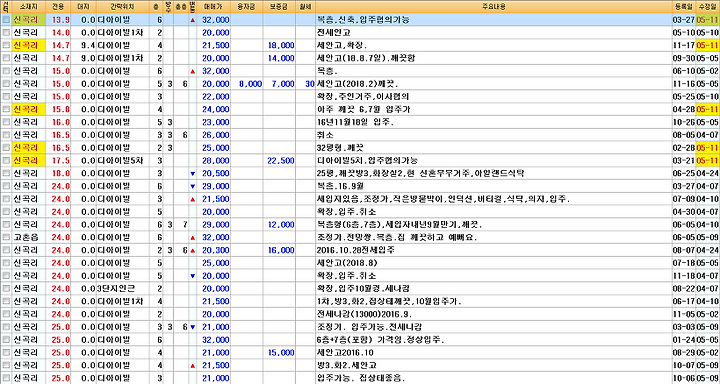The width and height of the screenshot is (720, 384).
Task: Click the red up-arrow in the 고촌읍 row
Action: tap(192, 237)
